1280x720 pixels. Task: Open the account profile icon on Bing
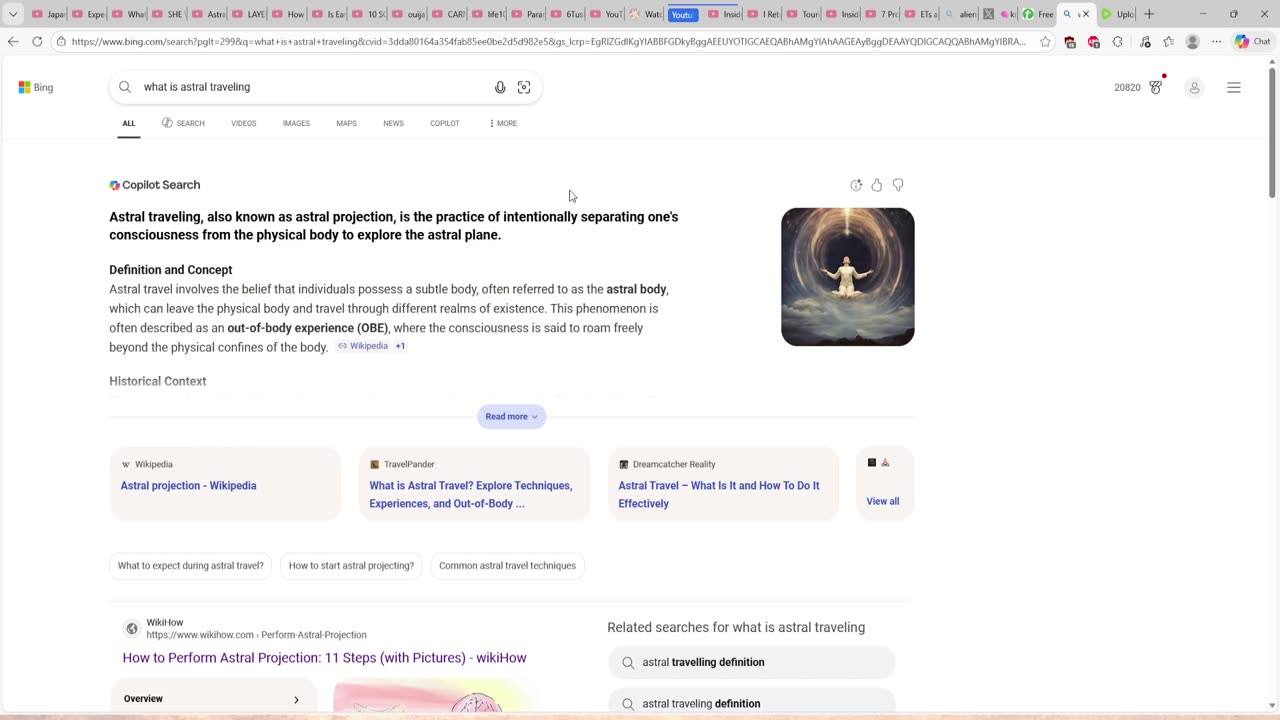click(1194, 88)
